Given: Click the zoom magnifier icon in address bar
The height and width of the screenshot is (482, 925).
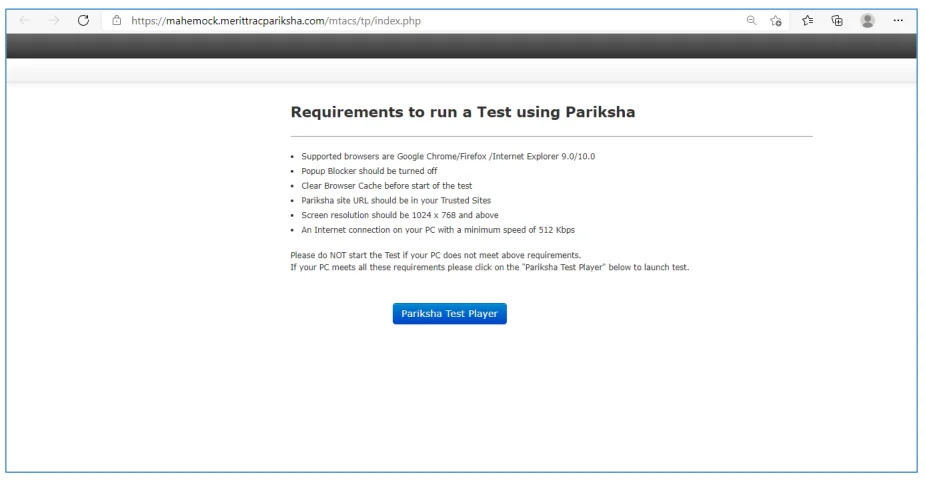Looking at the screenshot, I should click(x=751, y=21).
